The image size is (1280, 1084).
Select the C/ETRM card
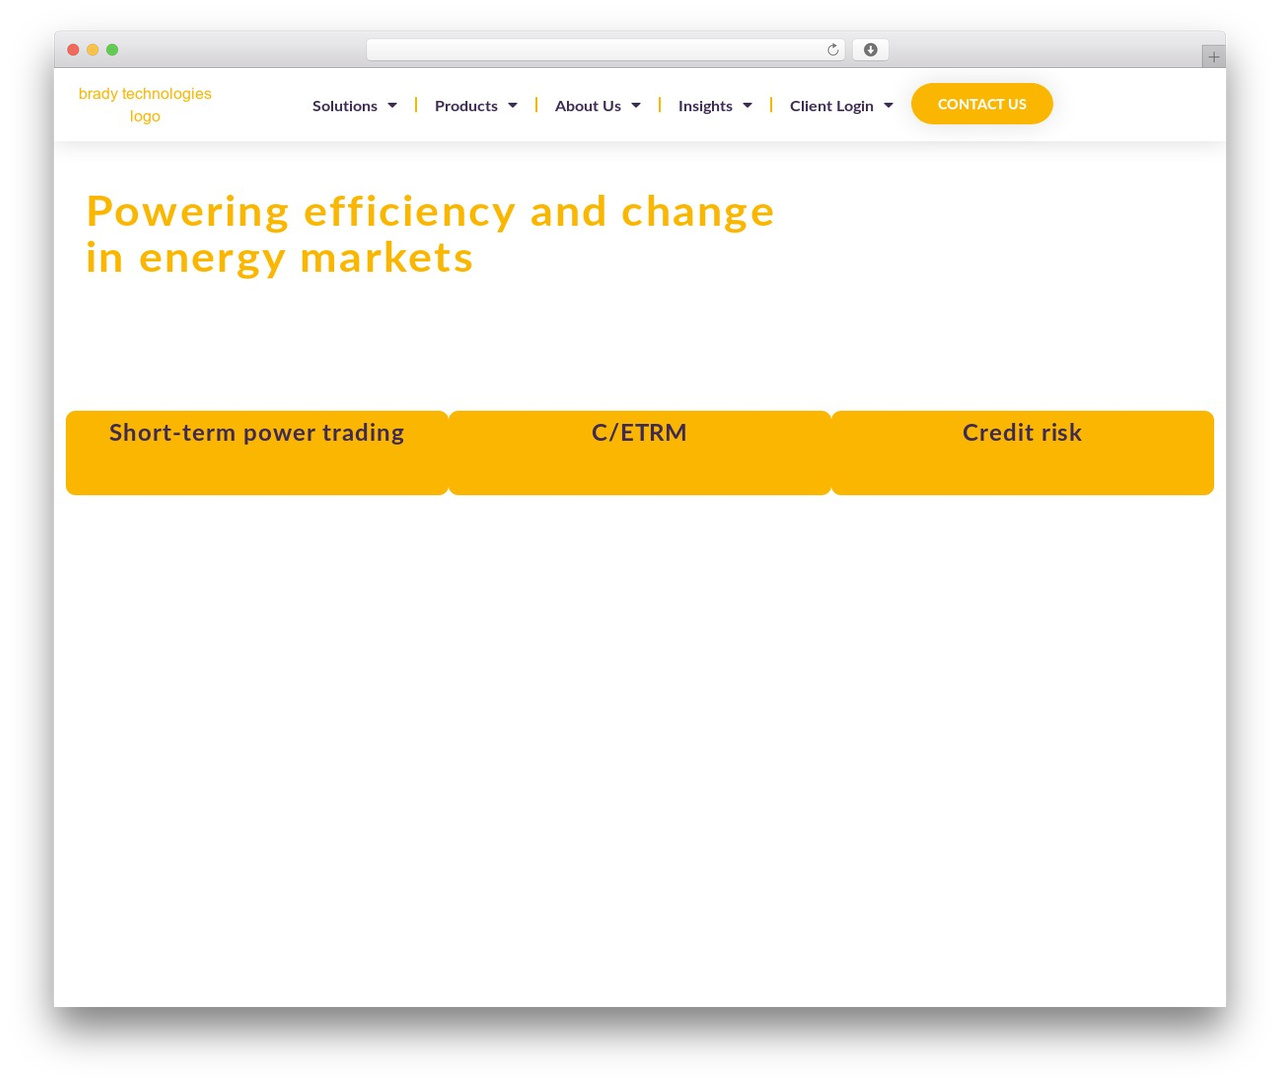pos(640,453)
